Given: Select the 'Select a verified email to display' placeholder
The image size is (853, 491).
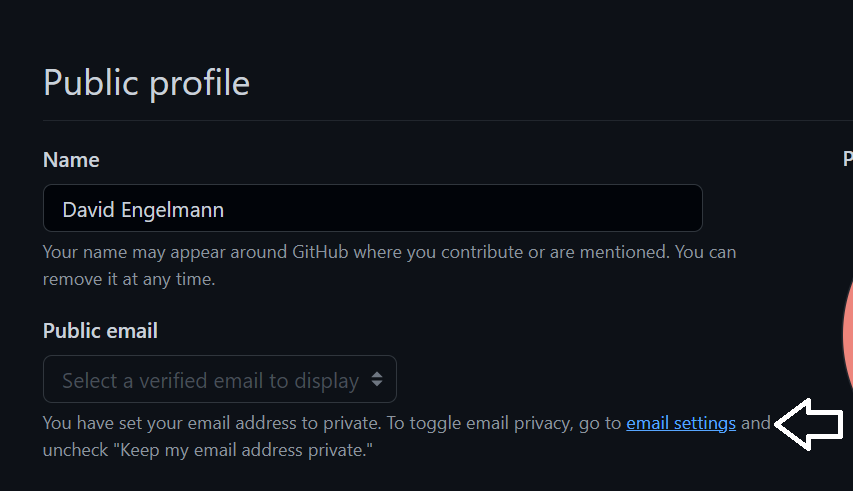Looking at the screenshot, I should tap(211, 381).
